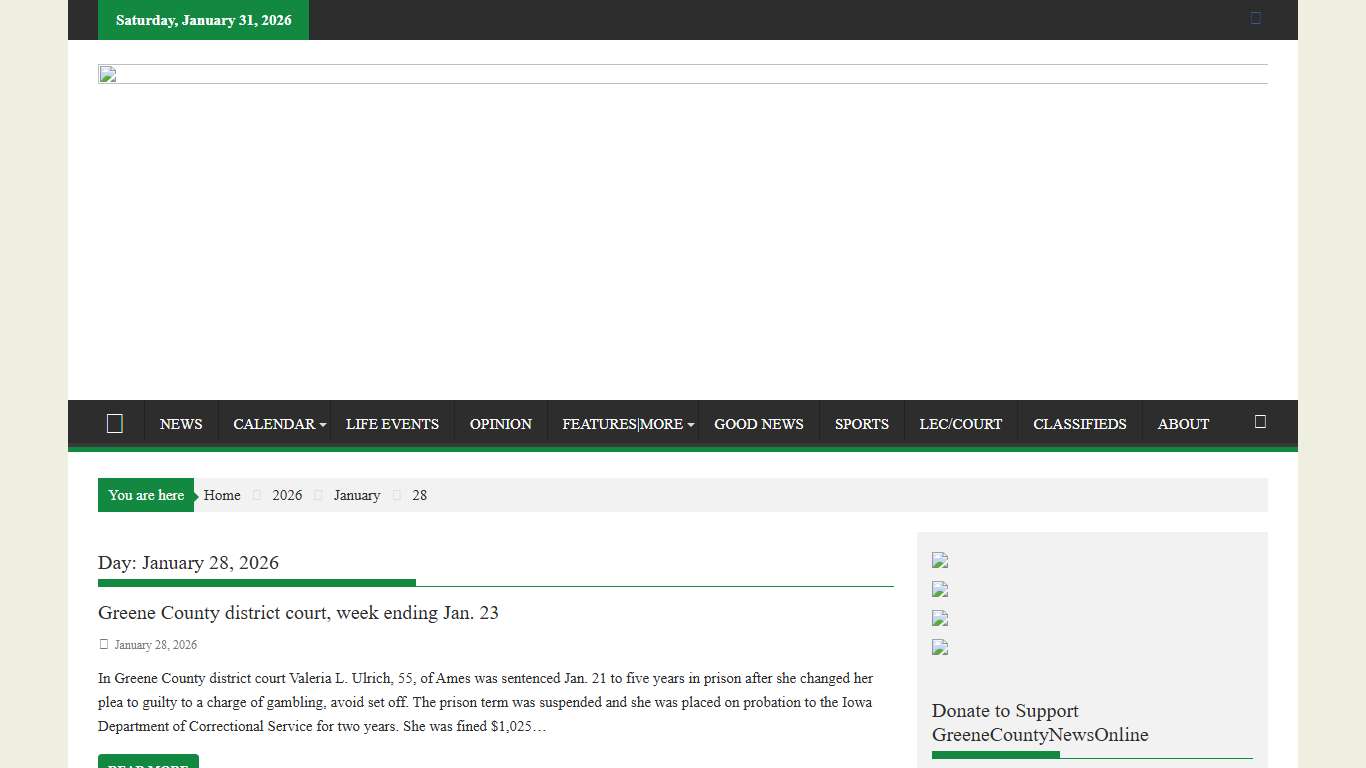Open the LIFE EVENTS page
1366x768 pixels.
(392, 424)
